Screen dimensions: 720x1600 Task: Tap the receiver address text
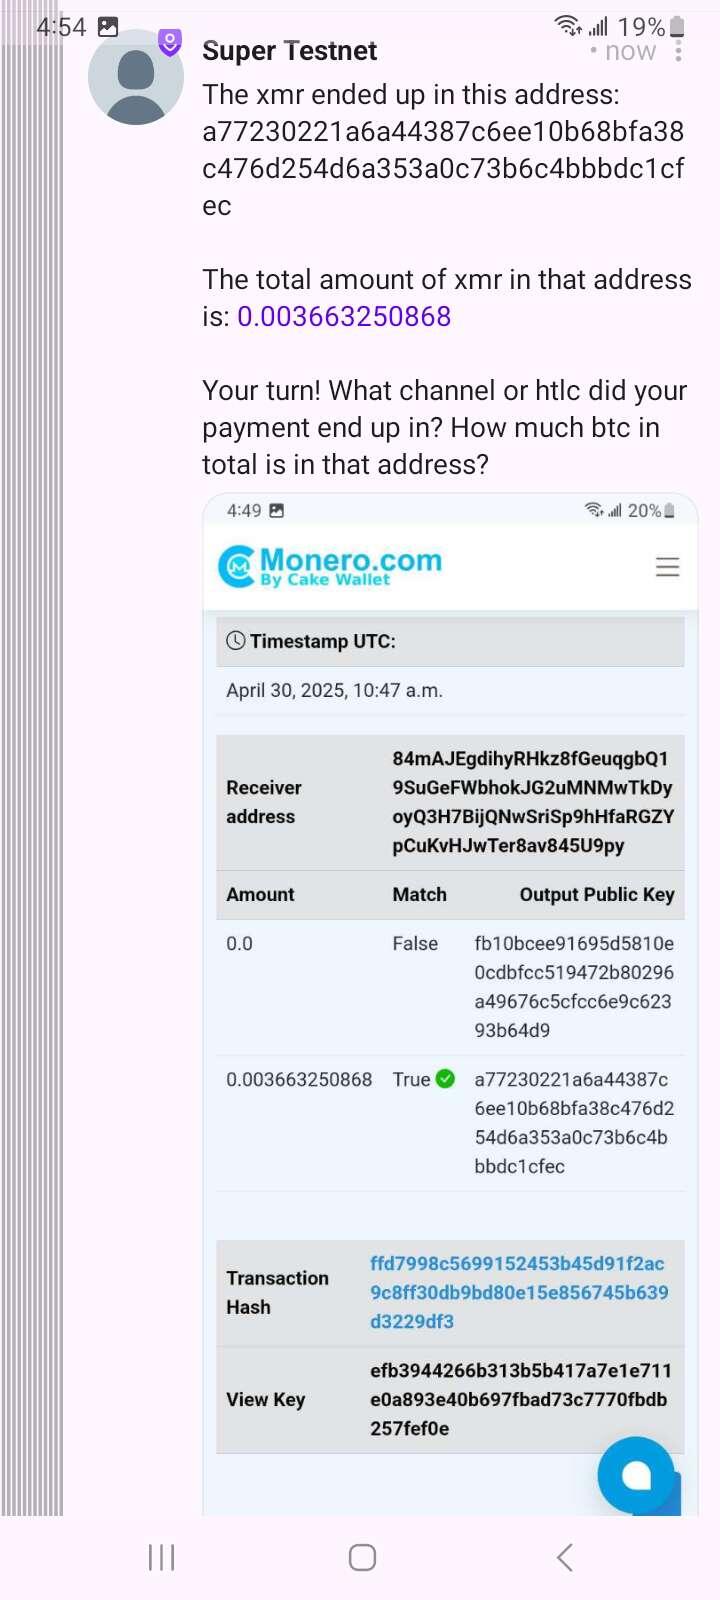[x=533, y=802]
